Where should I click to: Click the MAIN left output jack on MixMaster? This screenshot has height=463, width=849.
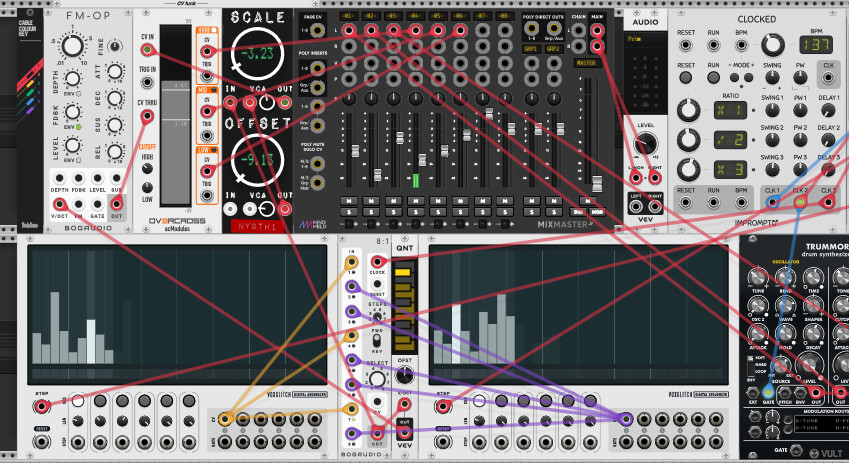click(x=597, y=30)
